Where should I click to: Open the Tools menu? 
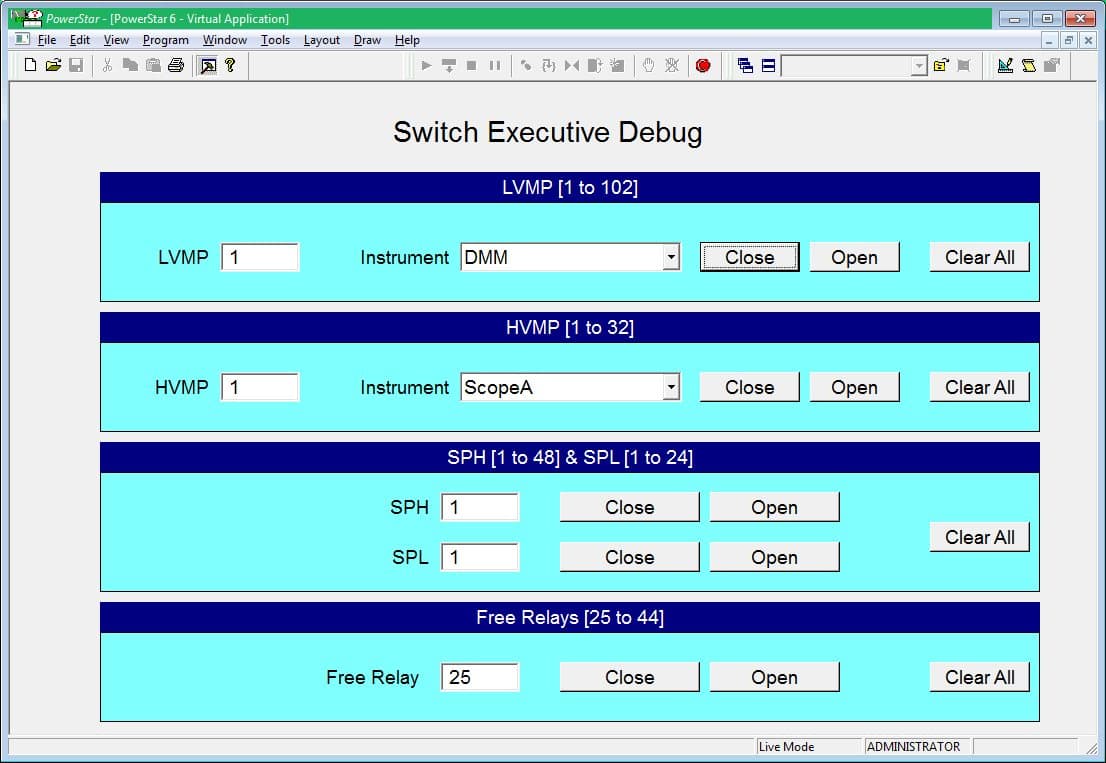(x=275, y=39)
